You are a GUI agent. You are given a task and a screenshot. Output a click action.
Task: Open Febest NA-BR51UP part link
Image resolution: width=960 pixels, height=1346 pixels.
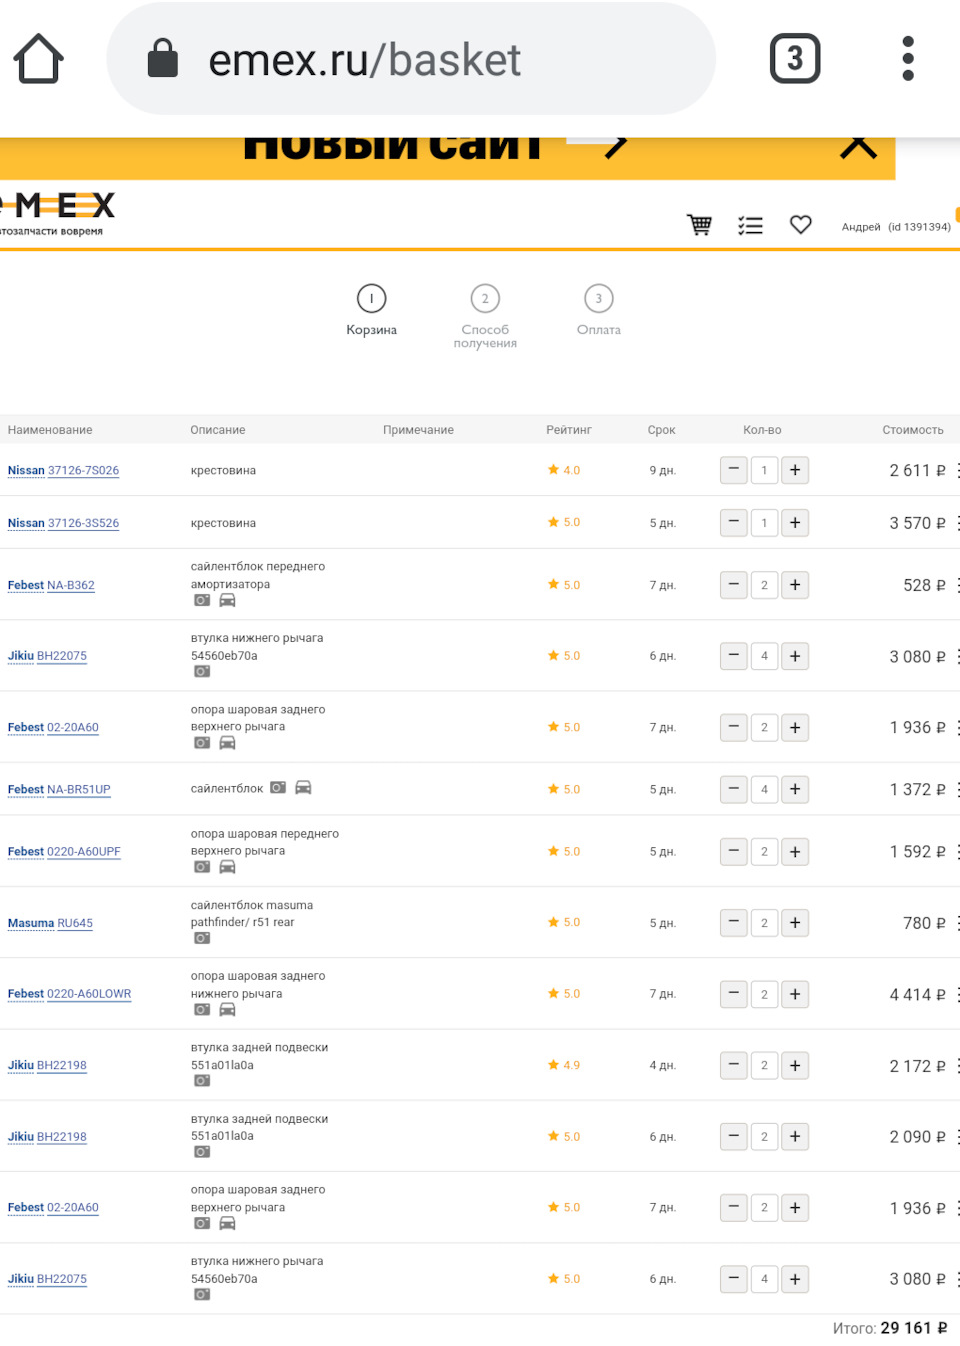tap(59, 789)
